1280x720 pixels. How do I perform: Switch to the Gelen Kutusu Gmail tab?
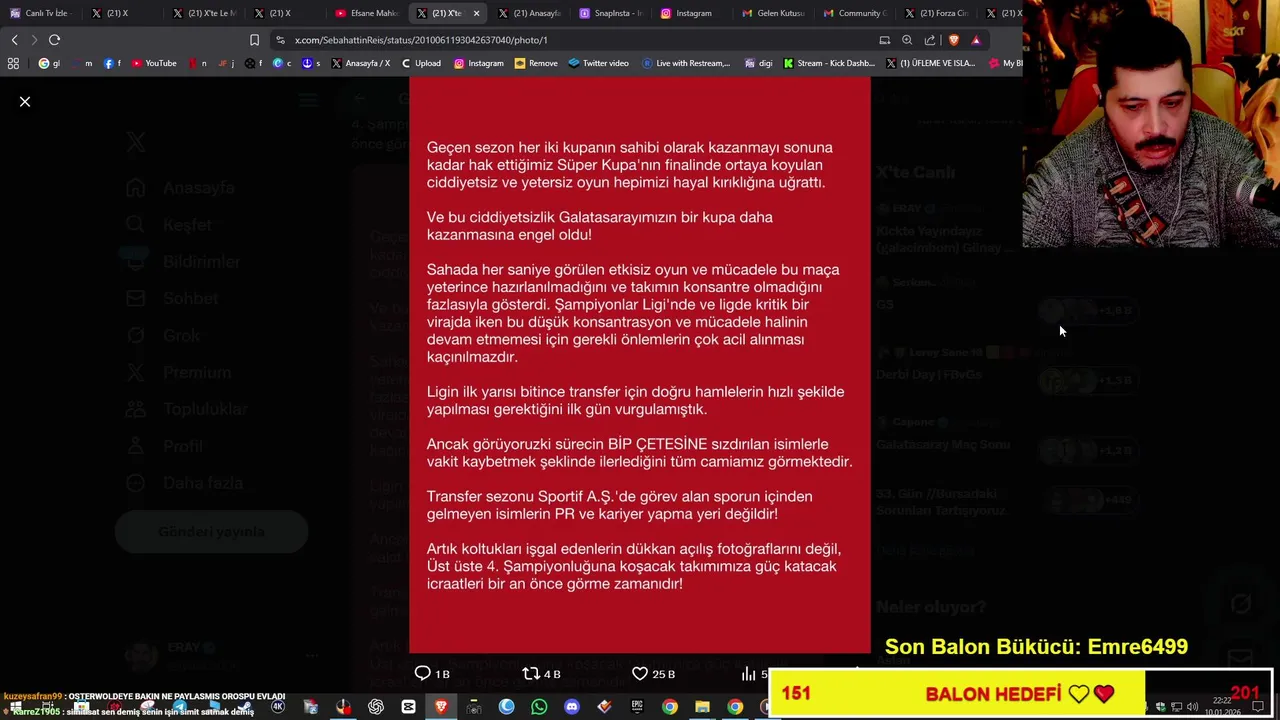pyautogui.click(x=774, y=13)
